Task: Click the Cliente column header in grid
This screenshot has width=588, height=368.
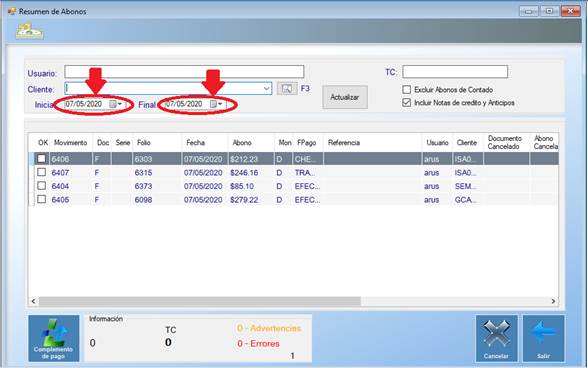Action: 467,143
